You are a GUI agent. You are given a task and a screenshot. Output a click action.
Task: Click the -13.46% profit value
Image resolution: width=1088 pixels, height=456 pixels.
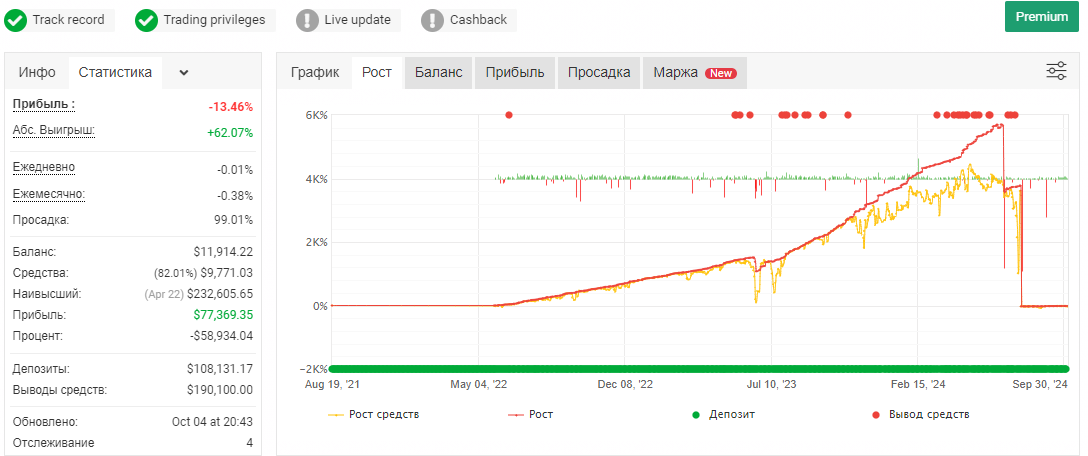point(230,107)
